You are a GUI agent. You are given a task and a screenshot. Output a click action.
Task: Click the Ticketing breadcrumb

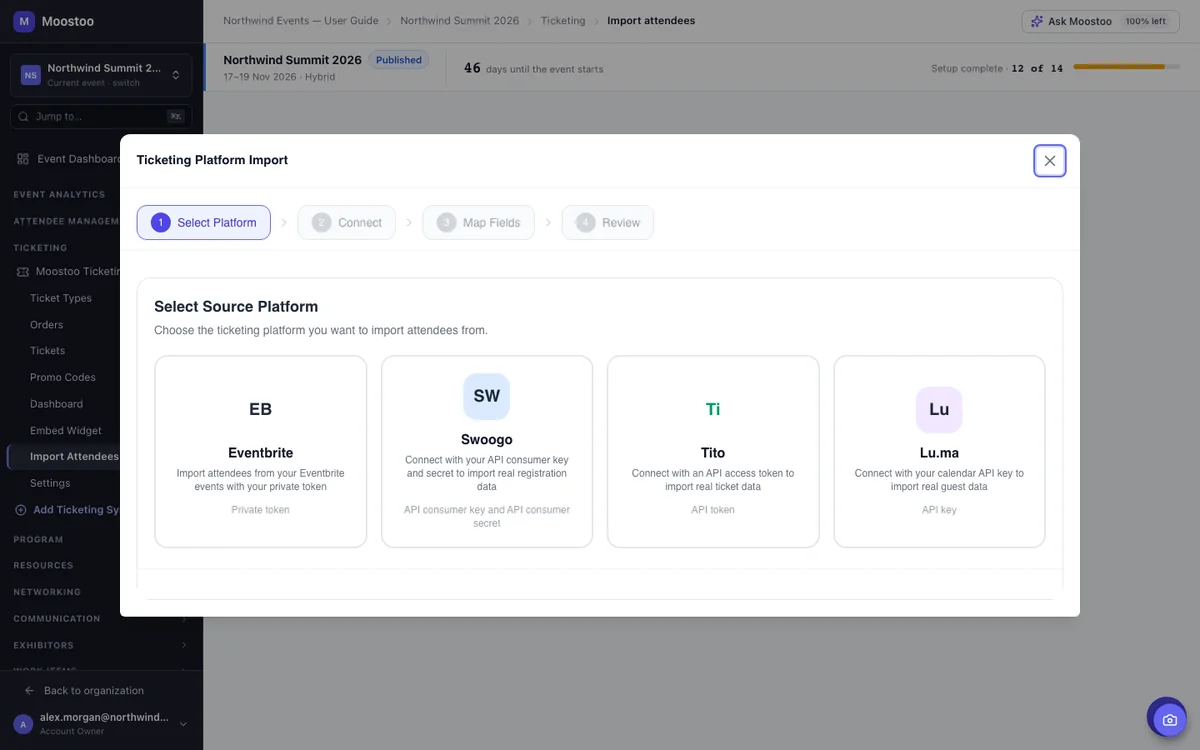[x=563, y=20]
